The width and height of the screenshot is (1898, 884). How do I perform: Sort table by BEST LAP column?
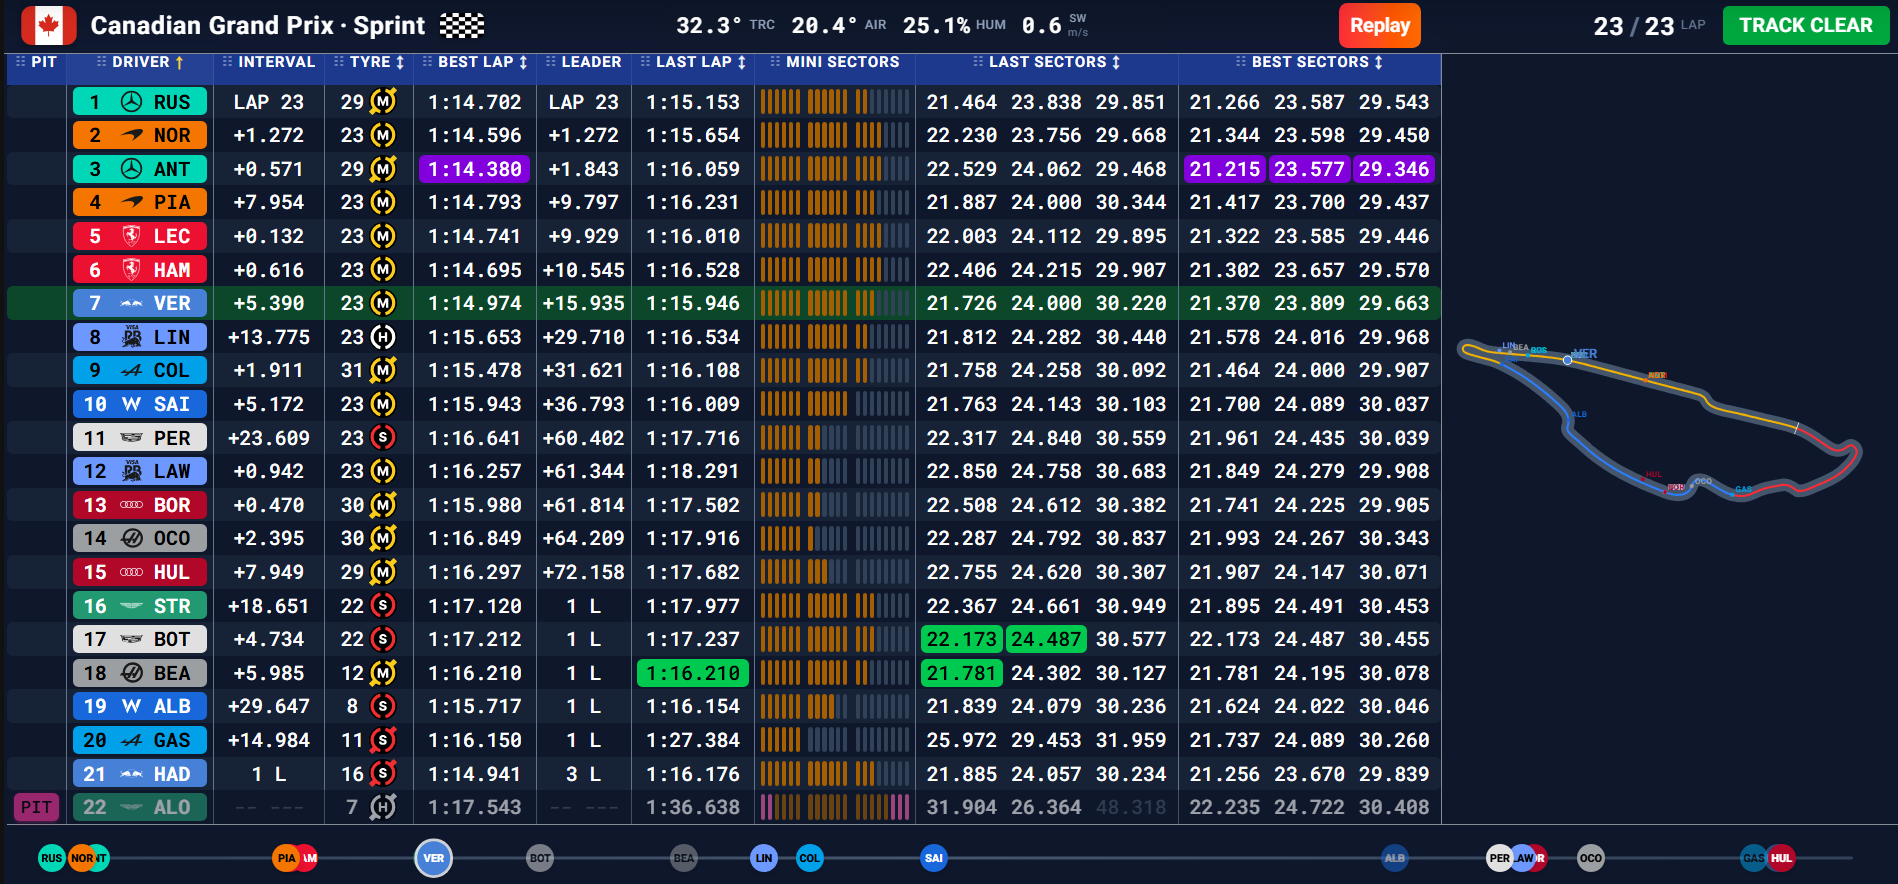[x=475, y=62]
